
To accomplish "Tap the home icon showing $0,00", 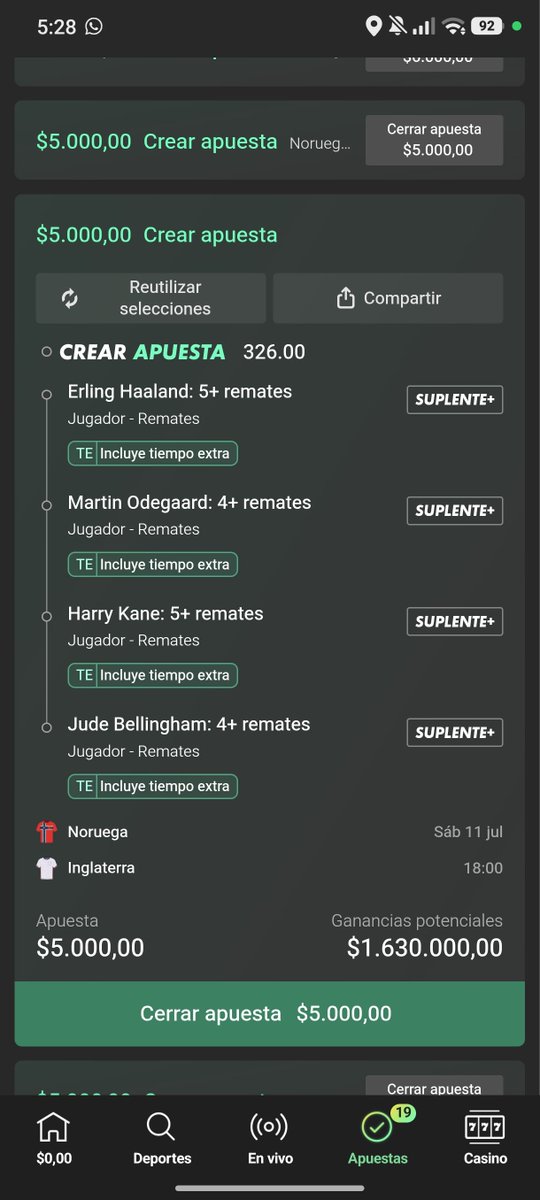I will tap(53, 1139).
